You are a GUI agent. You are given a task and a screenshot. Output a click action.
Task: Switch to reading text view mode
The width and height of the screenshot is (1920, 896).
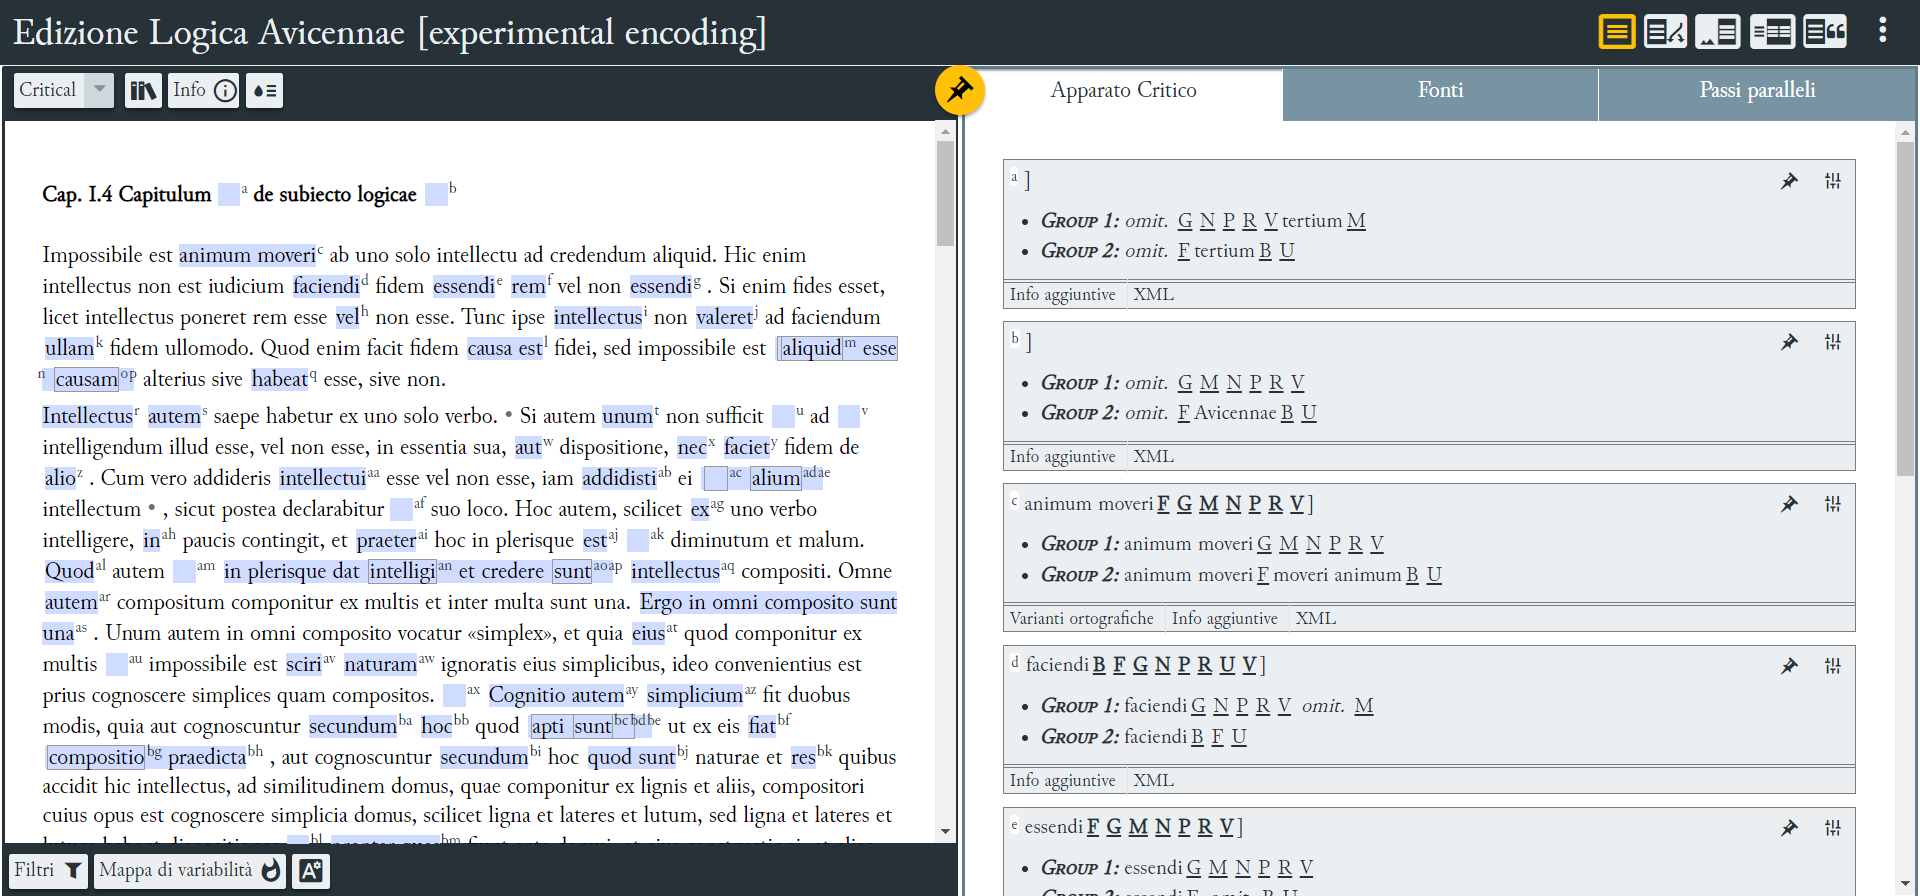[x=1616, y=32]
